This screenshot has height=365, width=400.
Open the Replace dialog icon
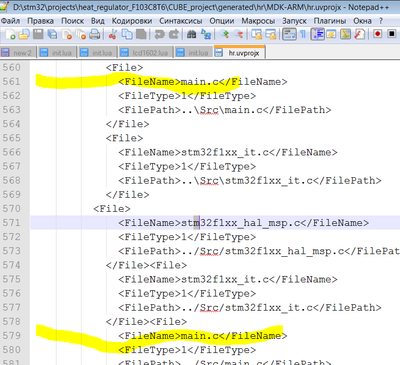click(x=206, y=34)
